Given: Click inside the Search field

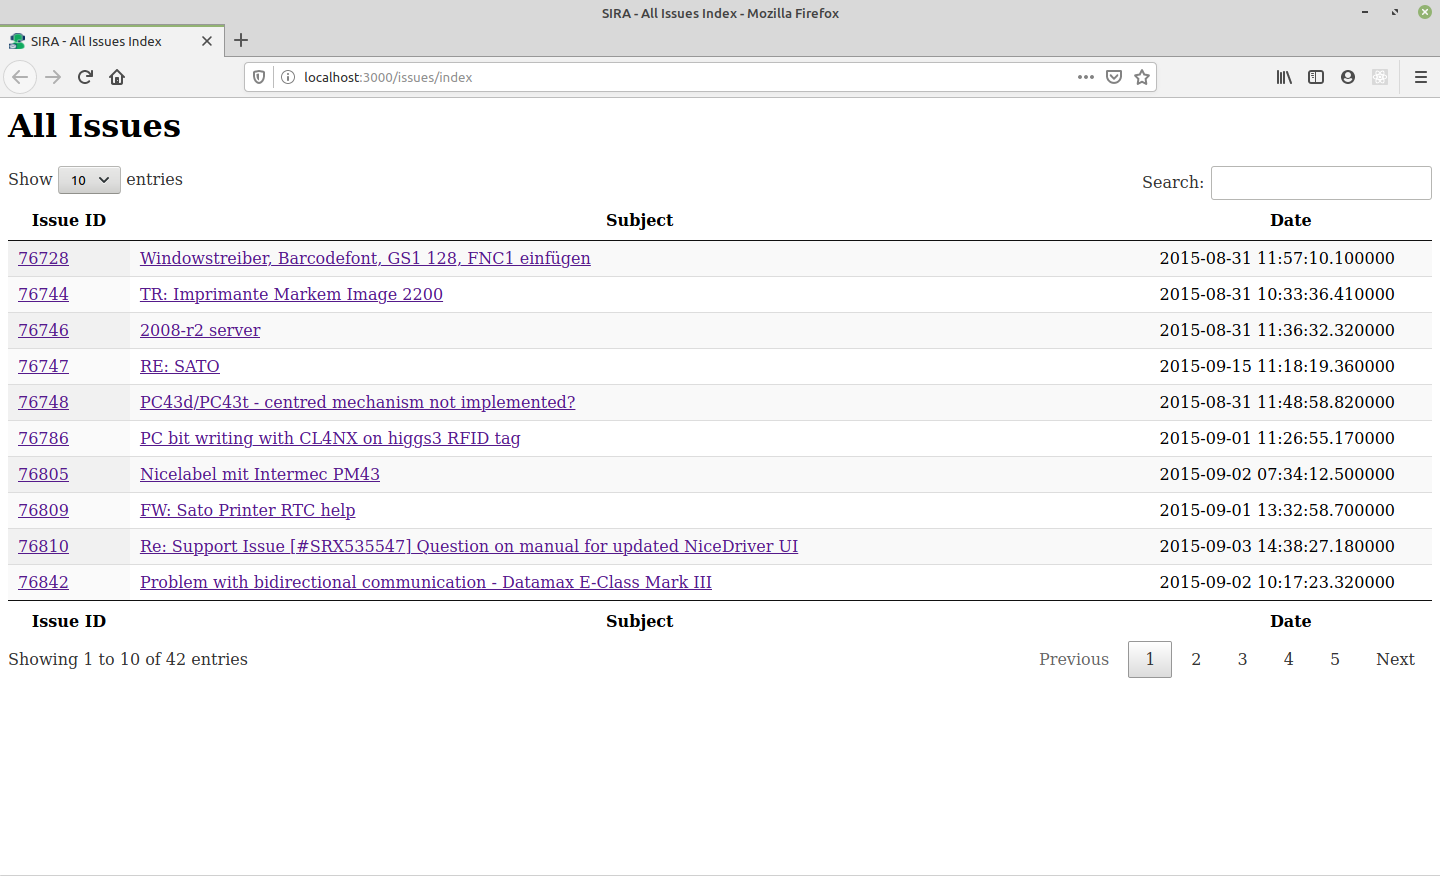Looking at the screenshot, I should pos(1320,182).
